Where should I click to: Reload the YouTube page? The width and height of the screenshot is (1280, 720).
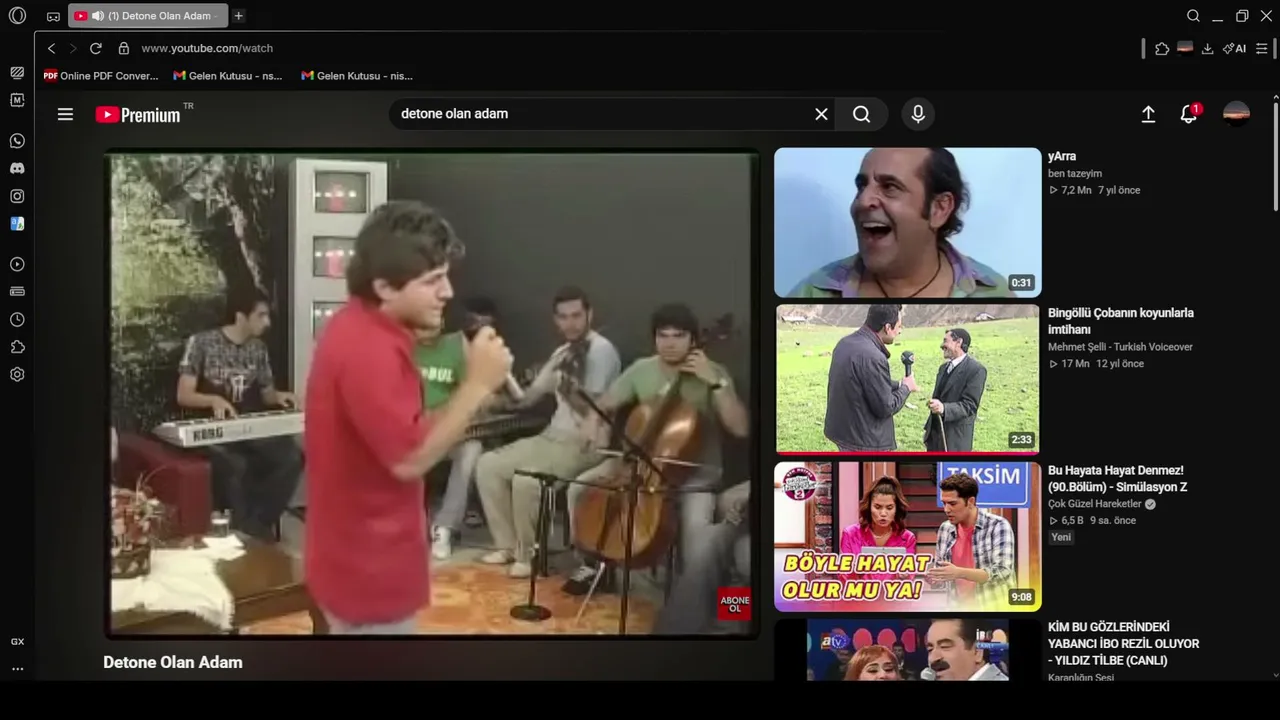coord(96,48)
